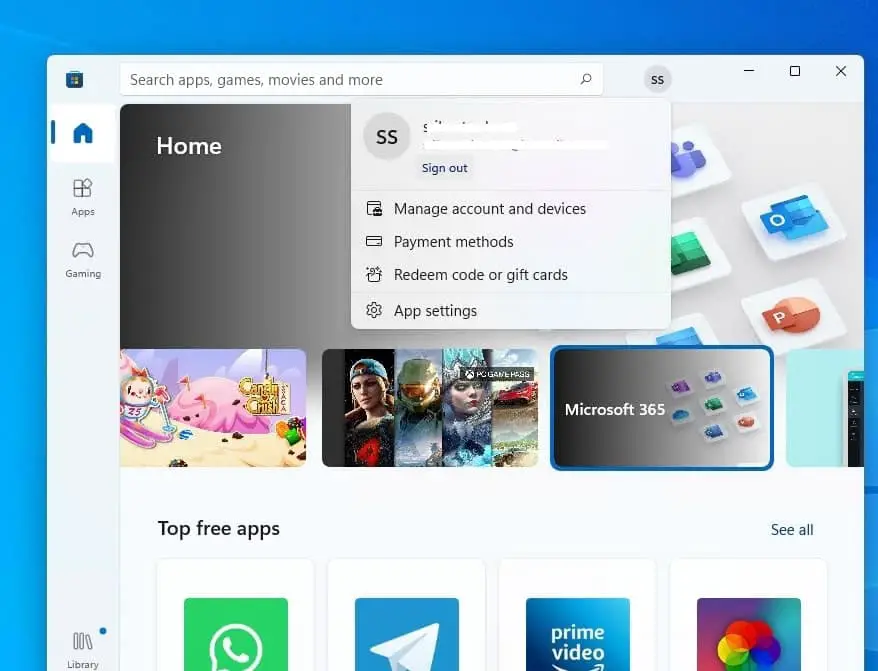Go to Home in the sidebar
Image resolution: width=878 pixels, height=671 pixels.
(83, 133)
